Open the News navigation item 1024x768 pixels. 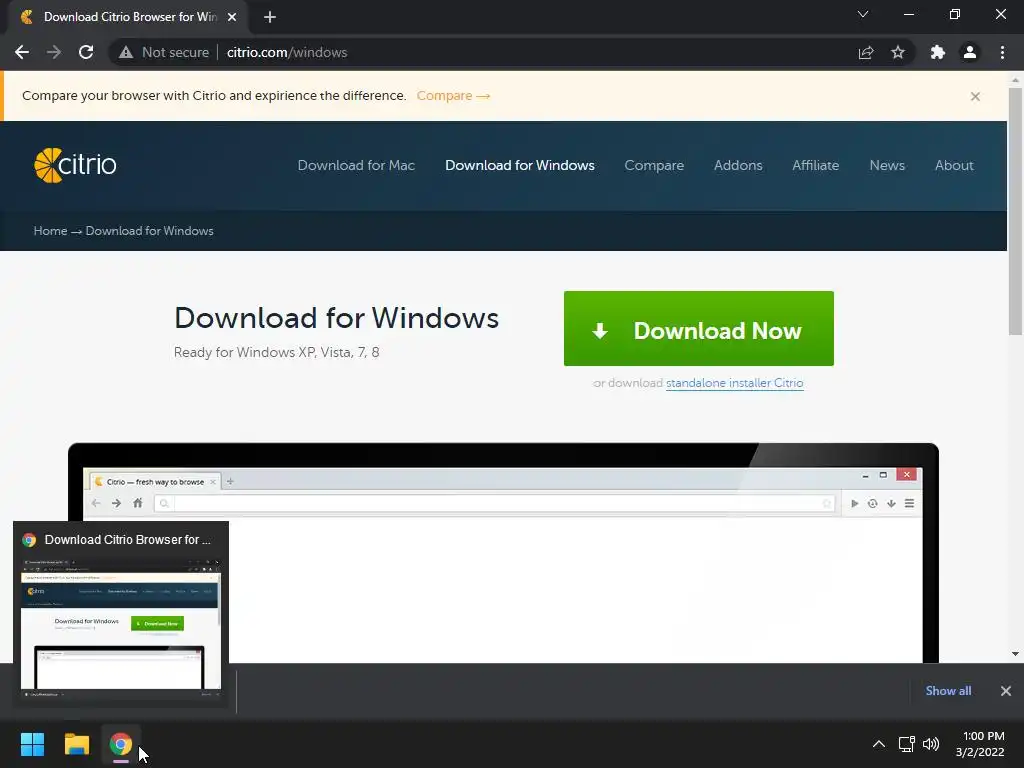coord(887,165)
